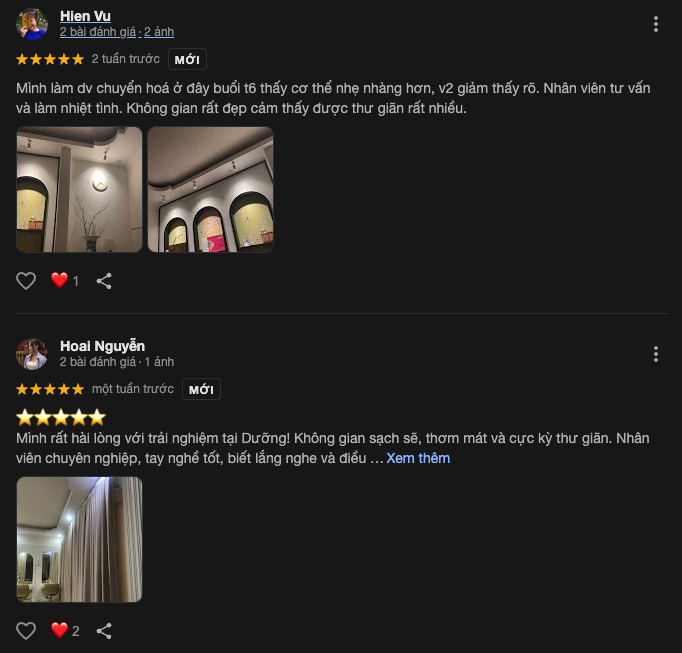
Task: Open Hoai Nguyễn's '2 bài đánh giá · 1 ảnh' link
Action: pyautogui.click(x=117, y=362)
